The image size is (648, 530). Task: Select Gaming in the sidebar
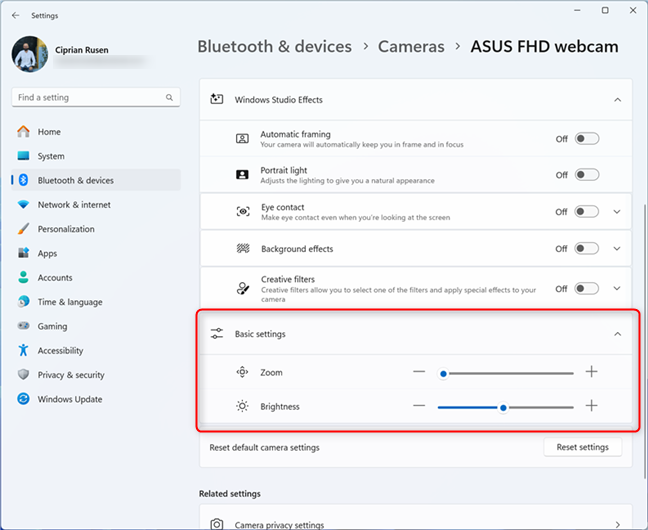click(x=96, y=326)
